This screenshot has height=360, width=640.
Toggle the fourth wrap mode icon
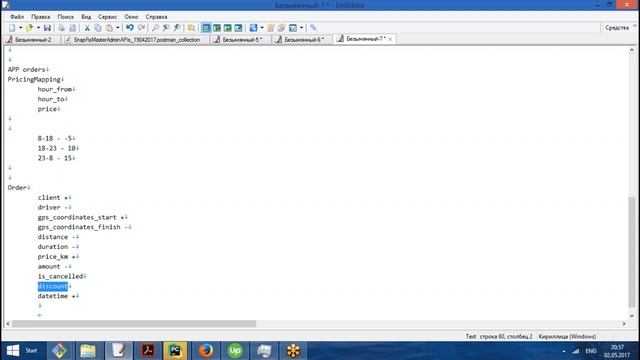[238, 28]
